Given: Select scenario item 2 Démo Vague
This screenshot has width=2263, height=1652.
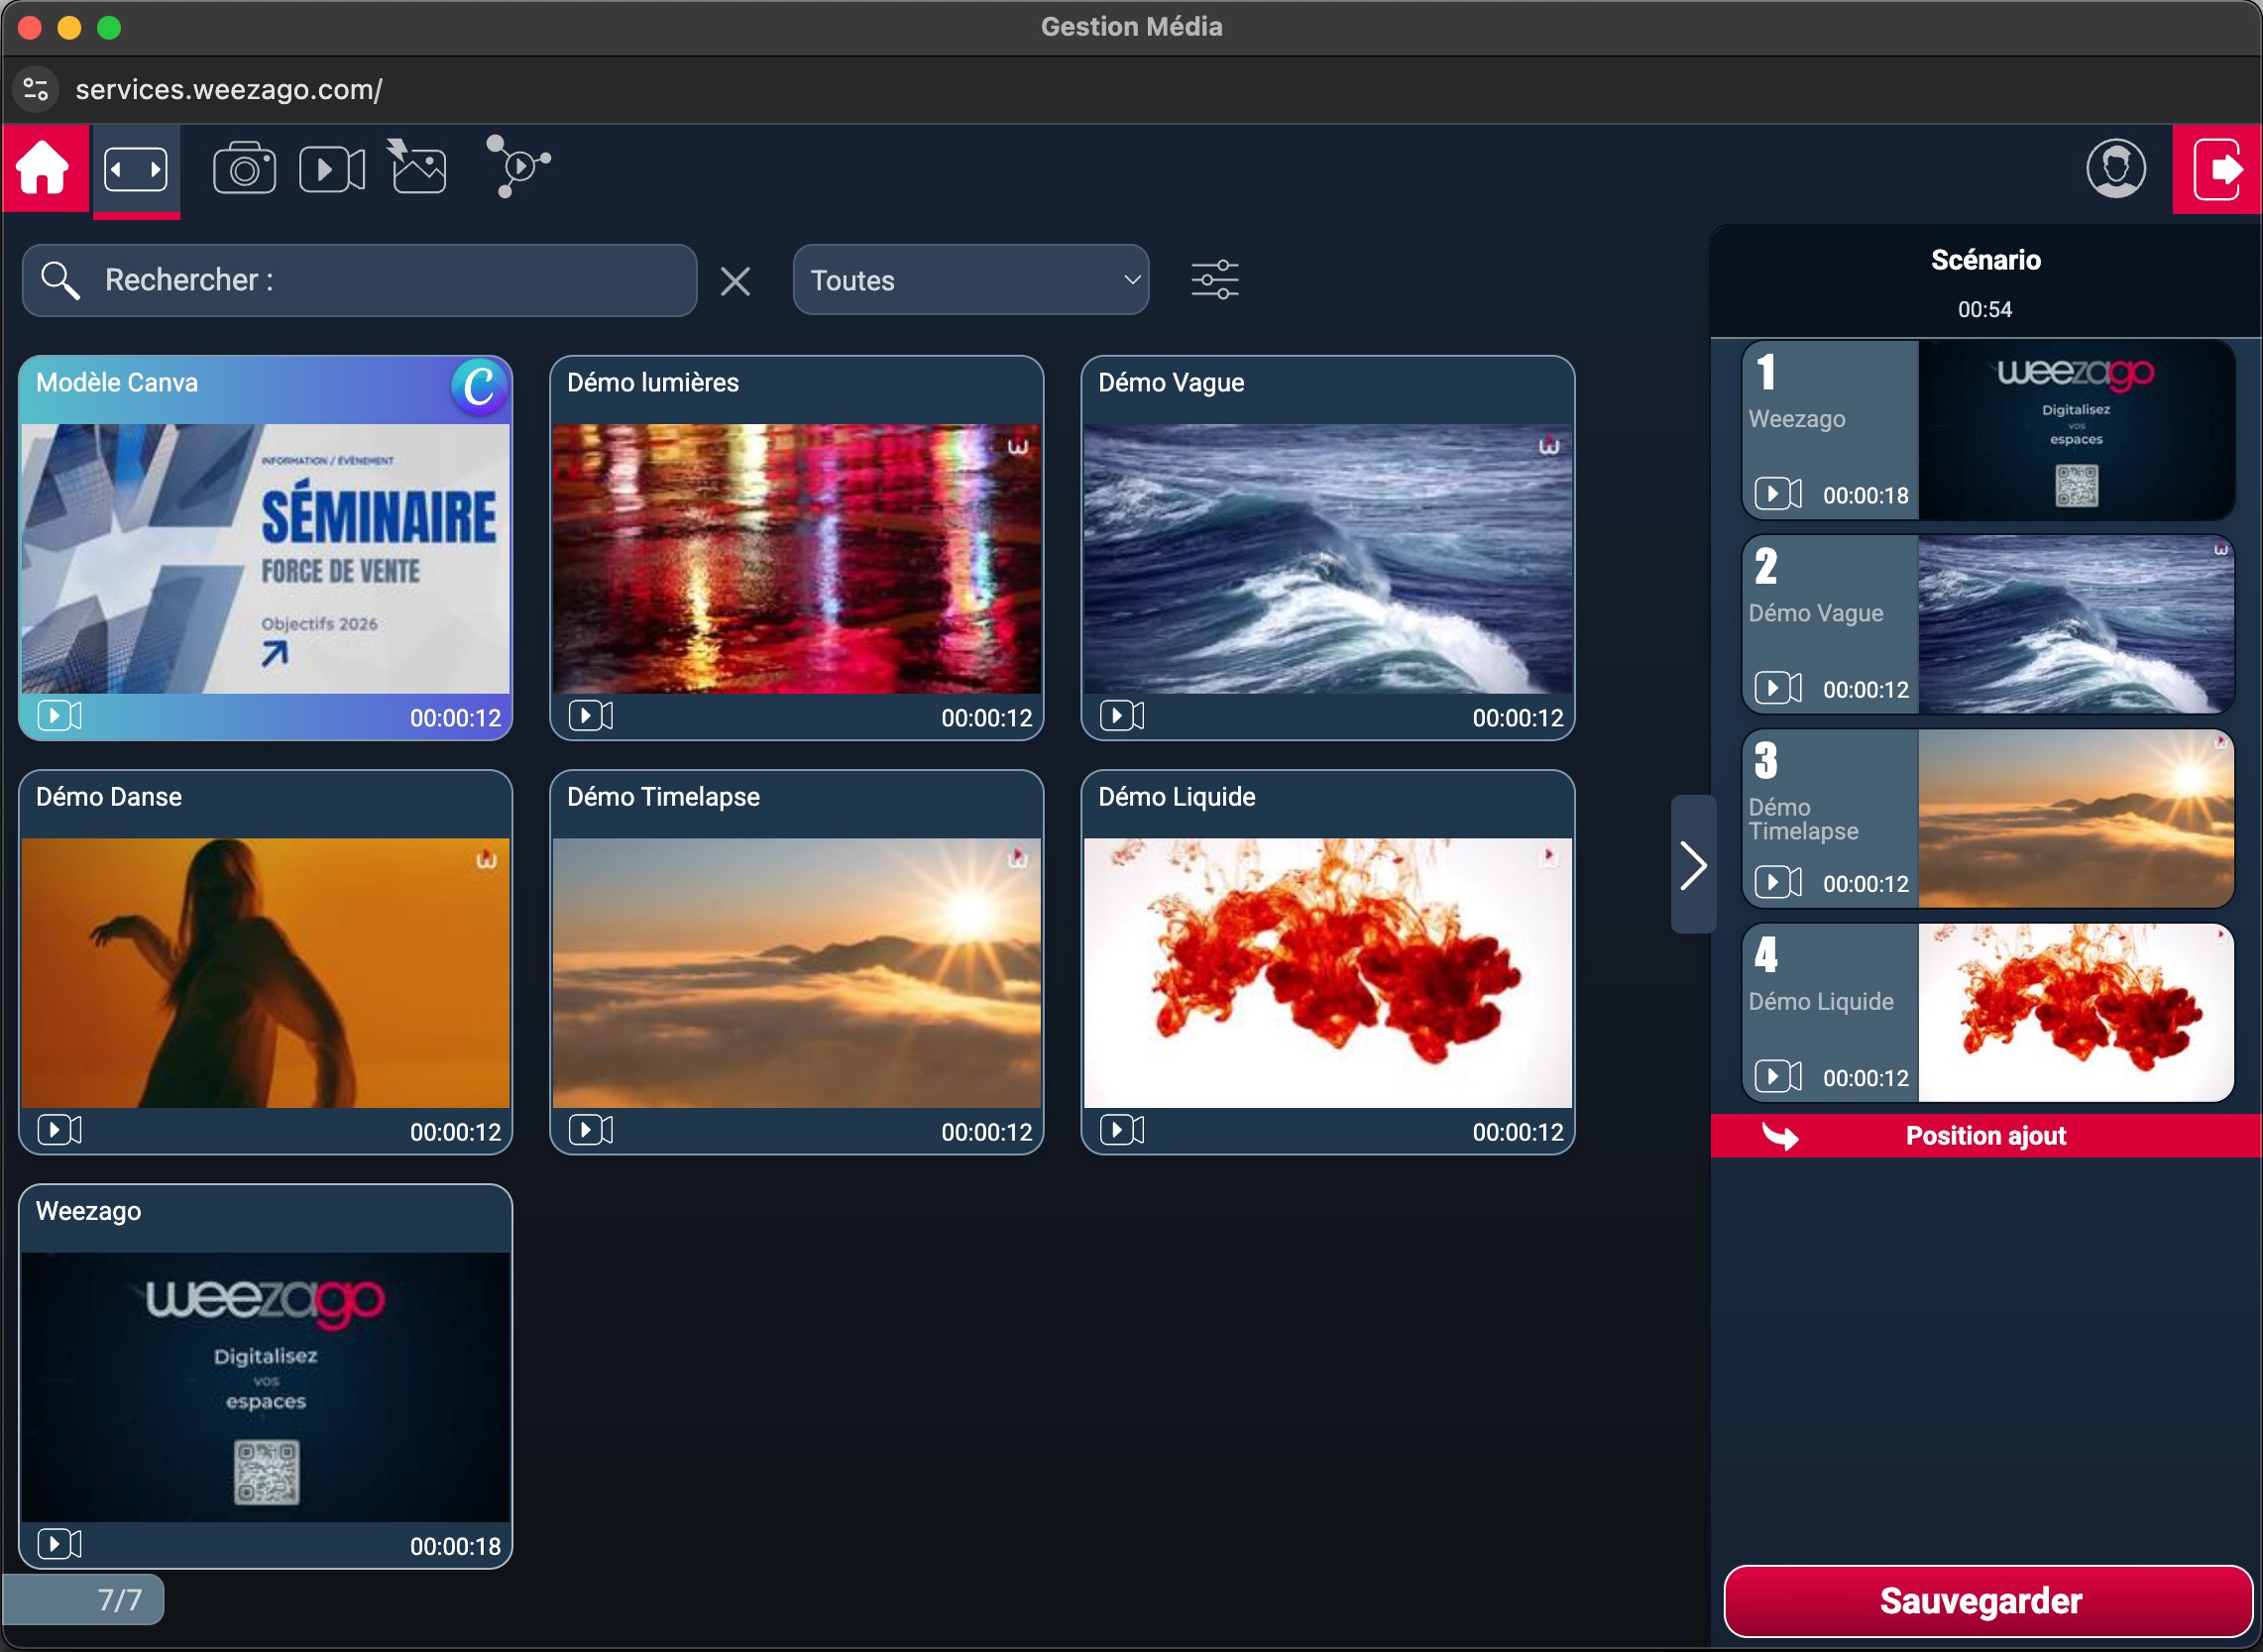Looking at the screenshot, I should (x=1986, y=625).
